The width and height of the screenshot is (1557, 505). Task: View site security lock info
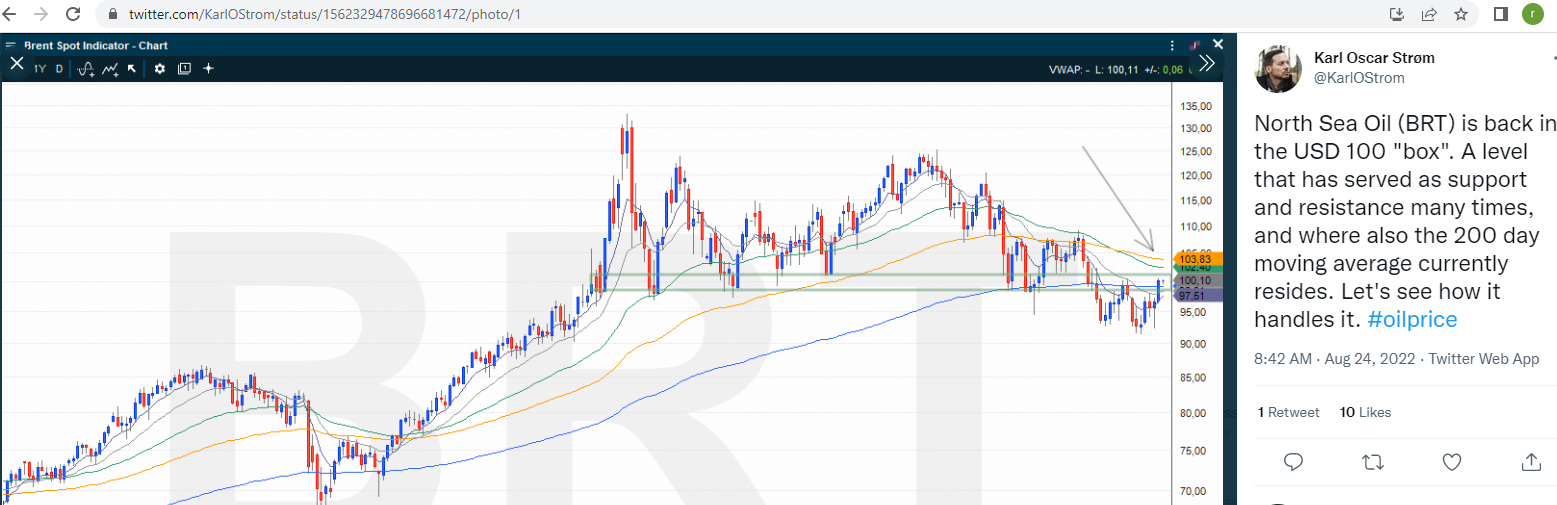click(112, 15)
